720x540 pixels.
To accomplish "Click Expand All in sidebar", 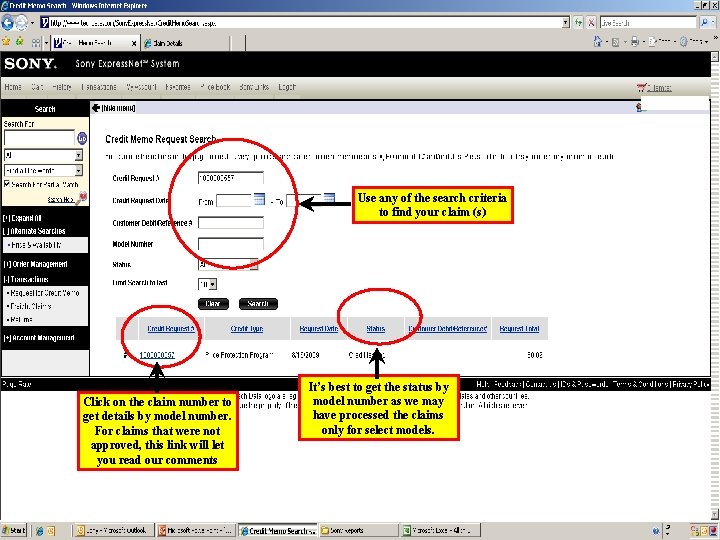I will pos(22,218).
